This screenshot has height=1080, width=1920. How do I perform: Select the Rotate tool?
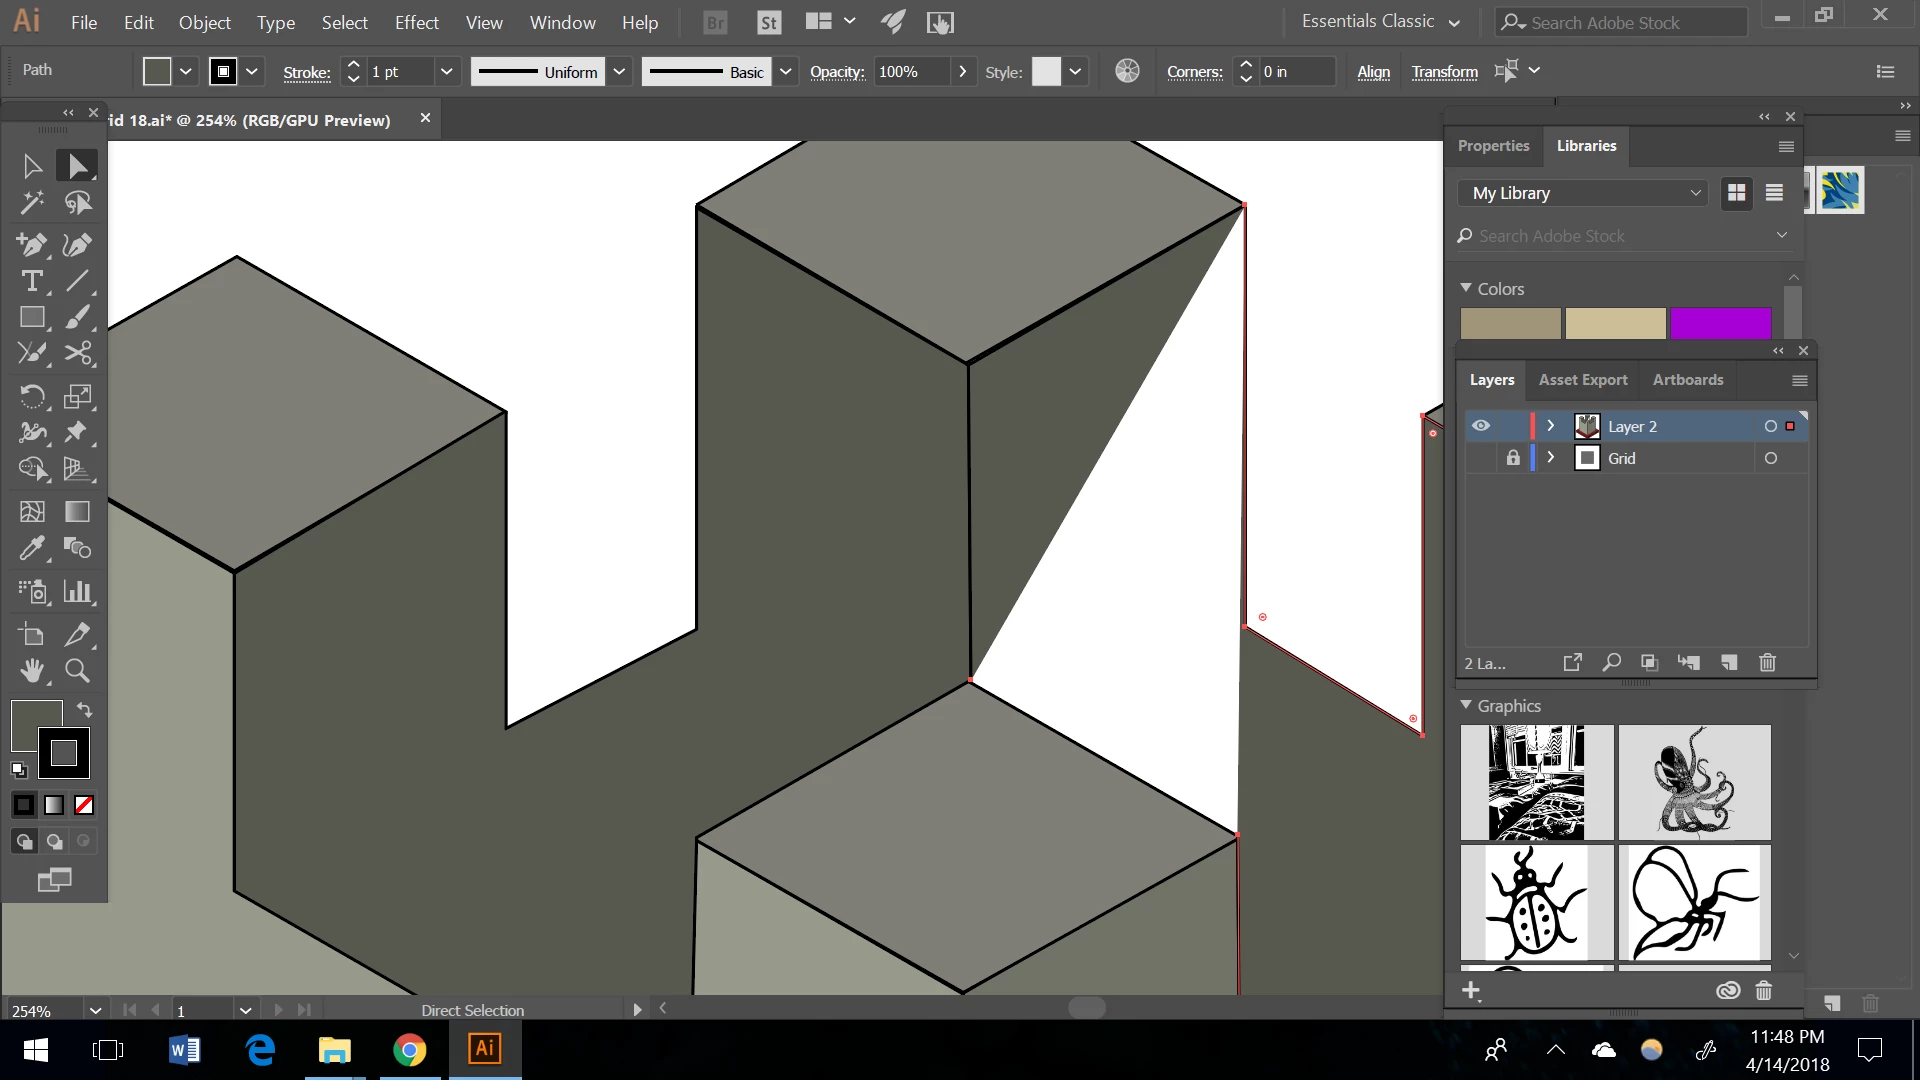(x=32, y=396)
